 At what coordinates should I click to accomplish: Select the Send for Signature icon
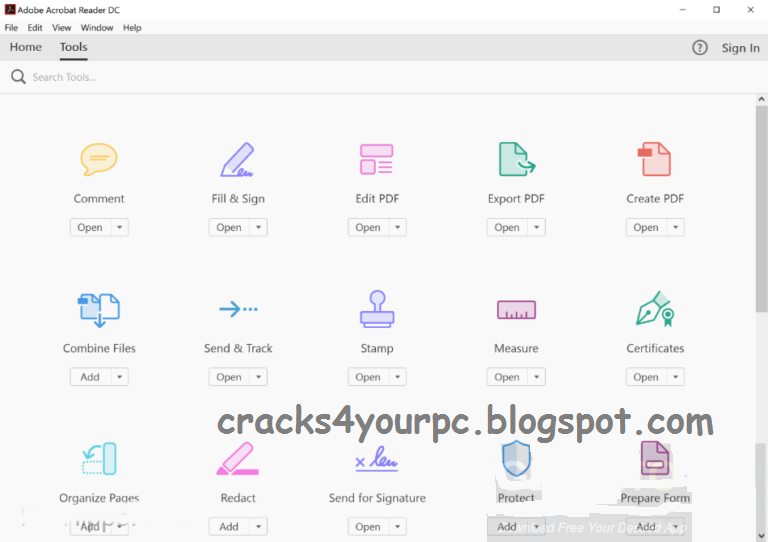(x=377, y=459)
